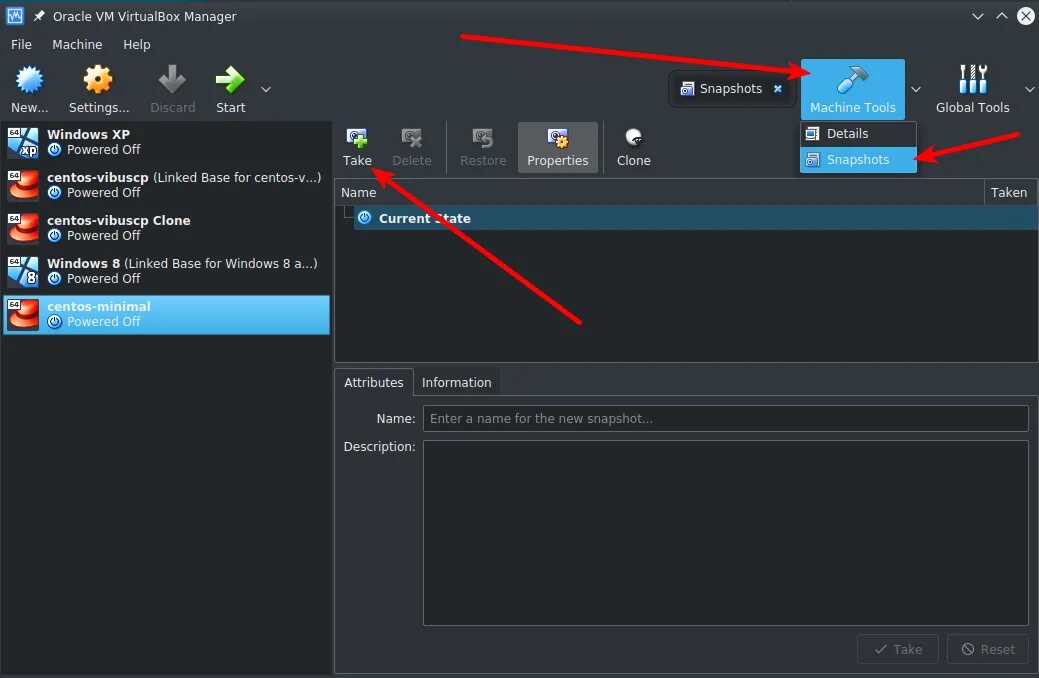Open the Help menu
This screenshot has height=678, width=1039.
tap(137, 44)
